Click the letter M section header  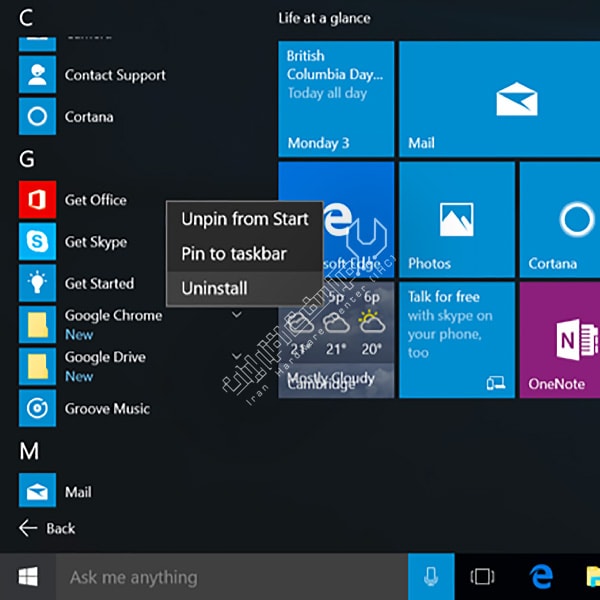click(x=29, y=451)
